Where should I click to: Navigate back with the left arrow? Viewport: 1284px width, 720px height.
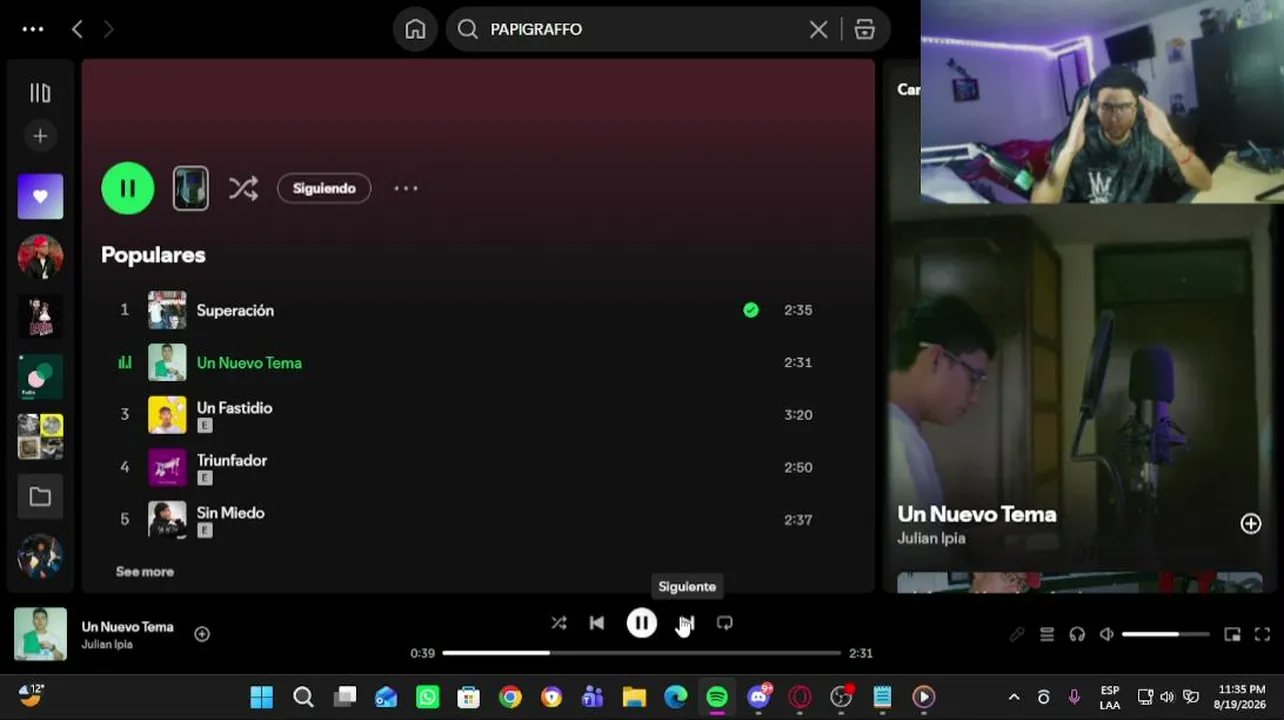77,29
